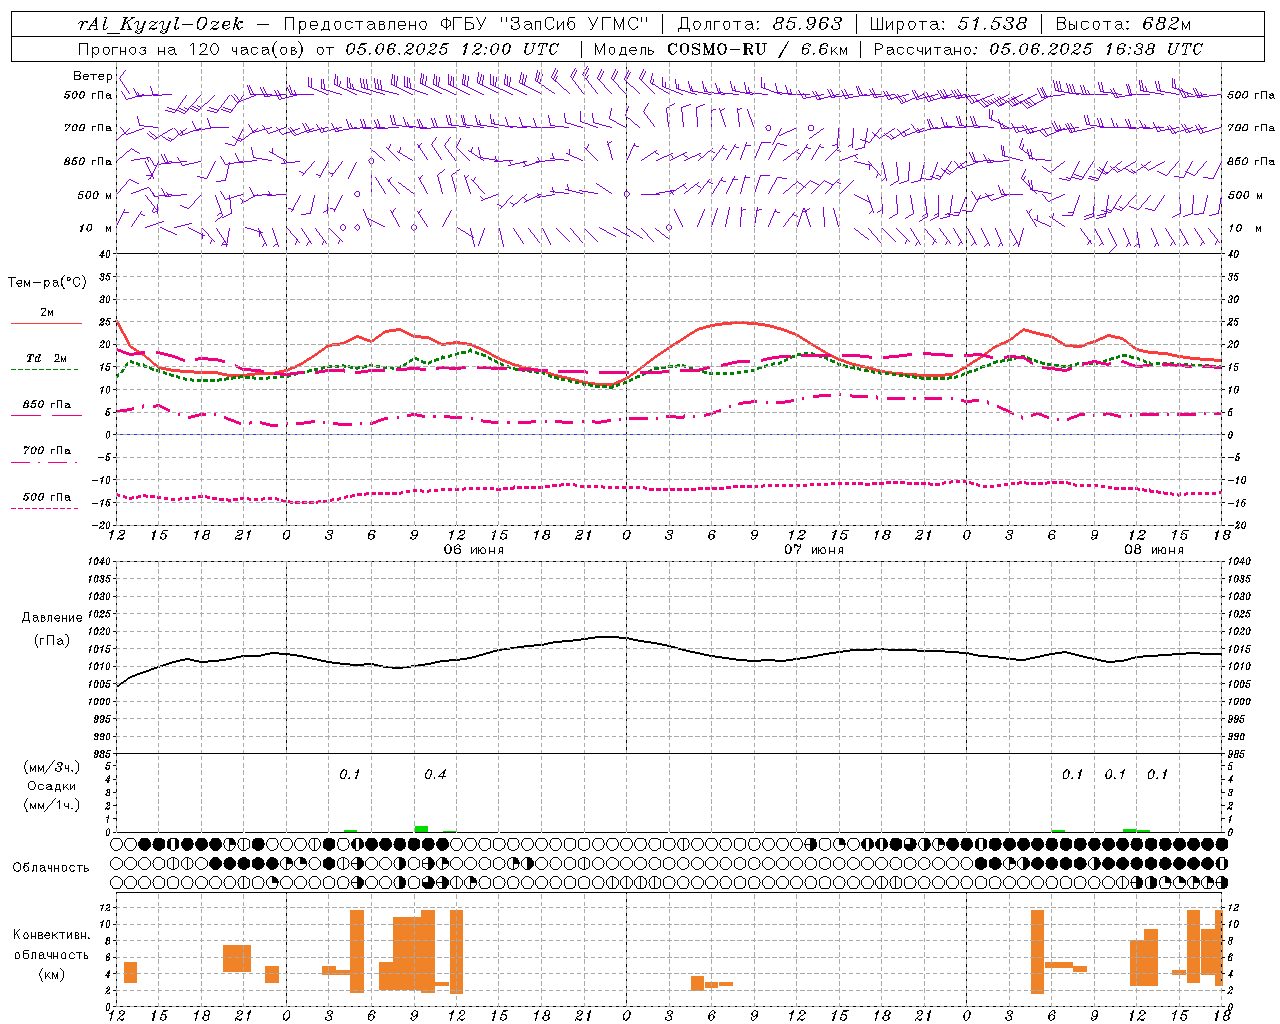Select the longitude value Долгота: 85.963
1280x1024 pixels.
760,24
